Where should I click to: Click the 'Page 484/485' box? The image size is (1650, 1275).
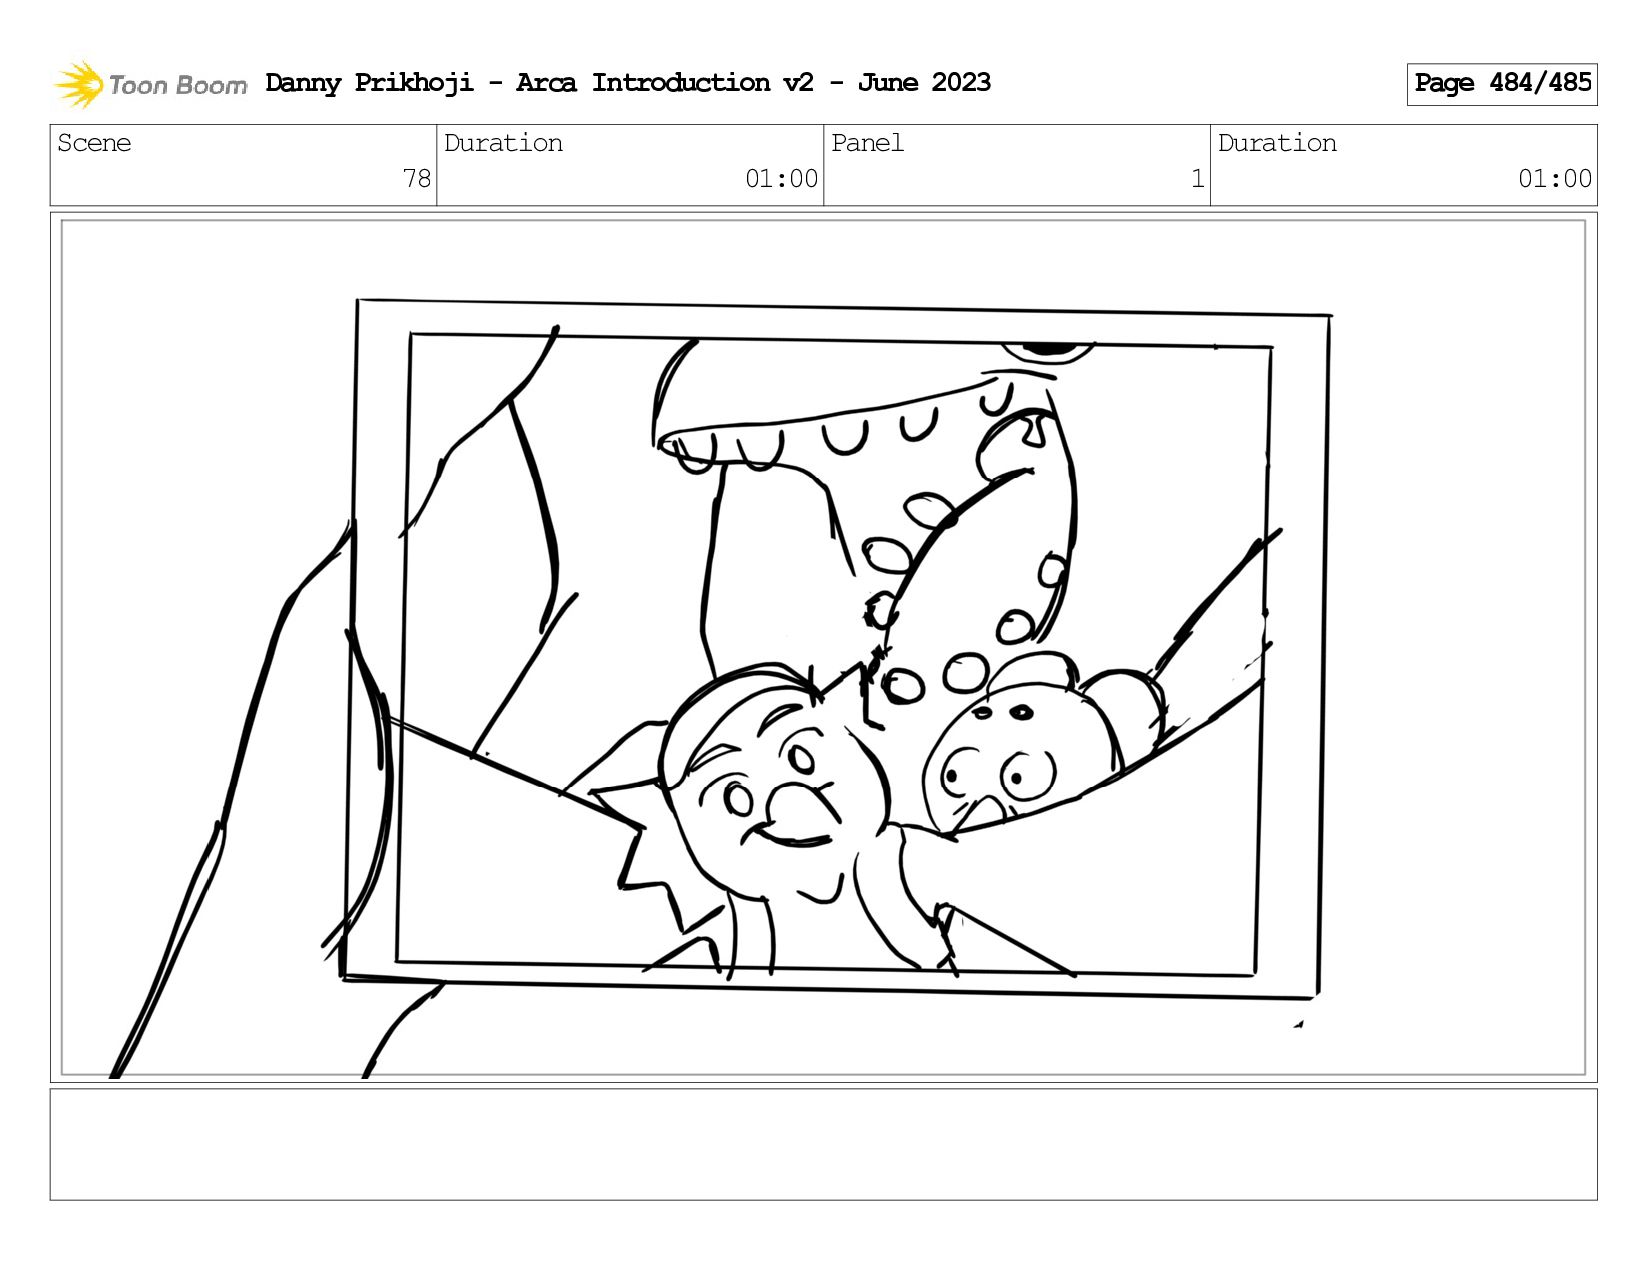pos(1502,84)
